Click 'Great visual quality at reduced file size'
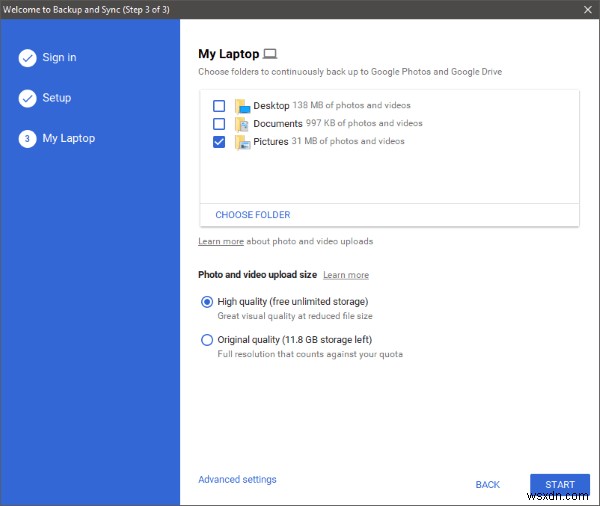The width and height of the screenshot is (600, 506). click(295, 316)
